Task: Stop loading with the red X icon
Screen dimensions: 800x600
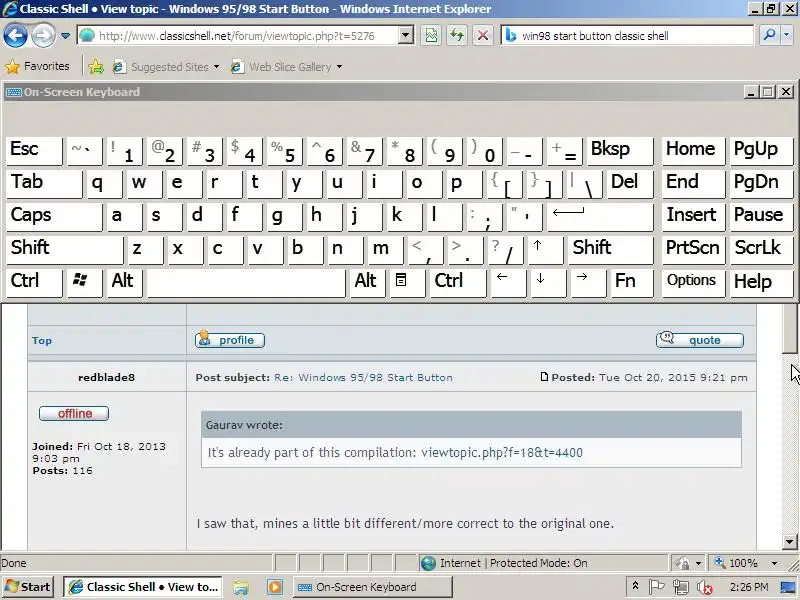Action: 483,36
